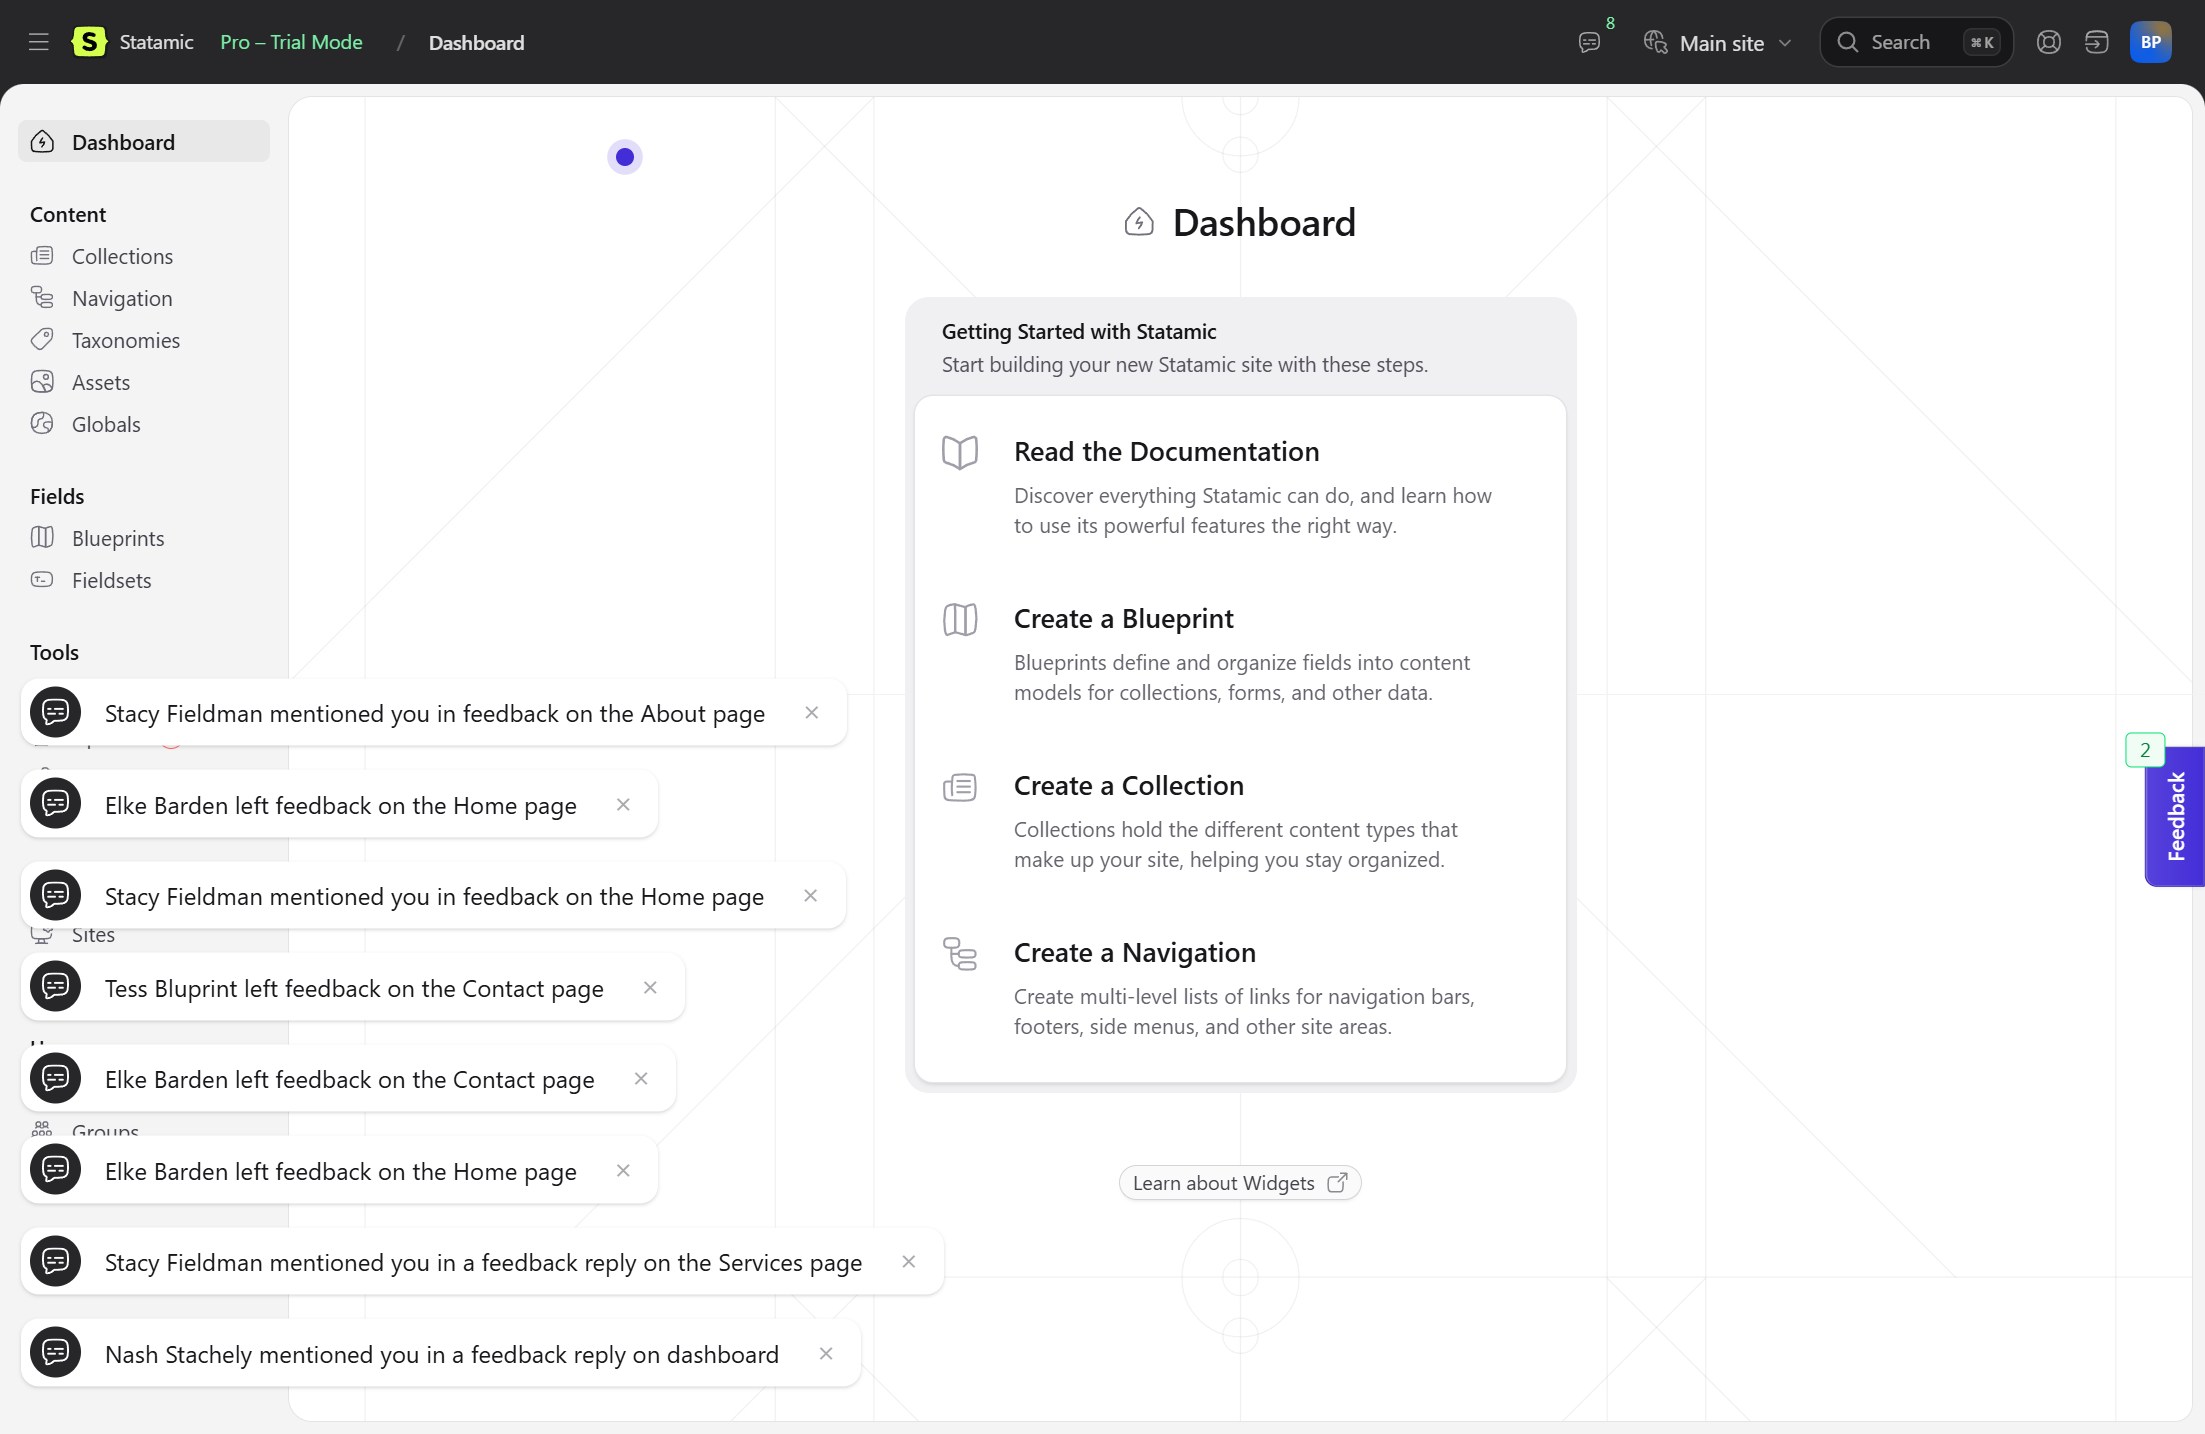Open the Collections section in sidebar
Image resolution: width=2205 pixels, height=1434 pixels.
click(122, 256)
